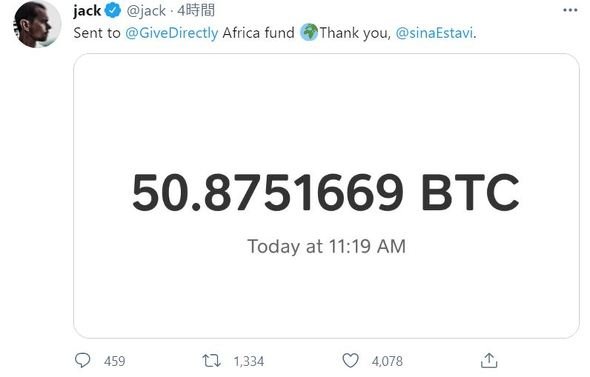The width and height of the screenshot is (590, 377).
Task: Open the @sinaEstavi mention link
Action: (434, 33)
